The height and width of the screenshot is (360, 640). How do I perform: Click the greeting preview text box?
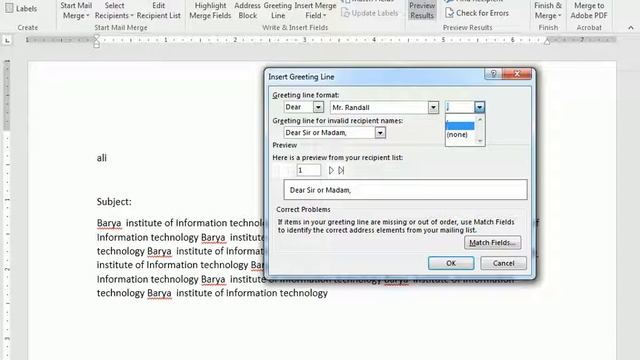point(405,190)
